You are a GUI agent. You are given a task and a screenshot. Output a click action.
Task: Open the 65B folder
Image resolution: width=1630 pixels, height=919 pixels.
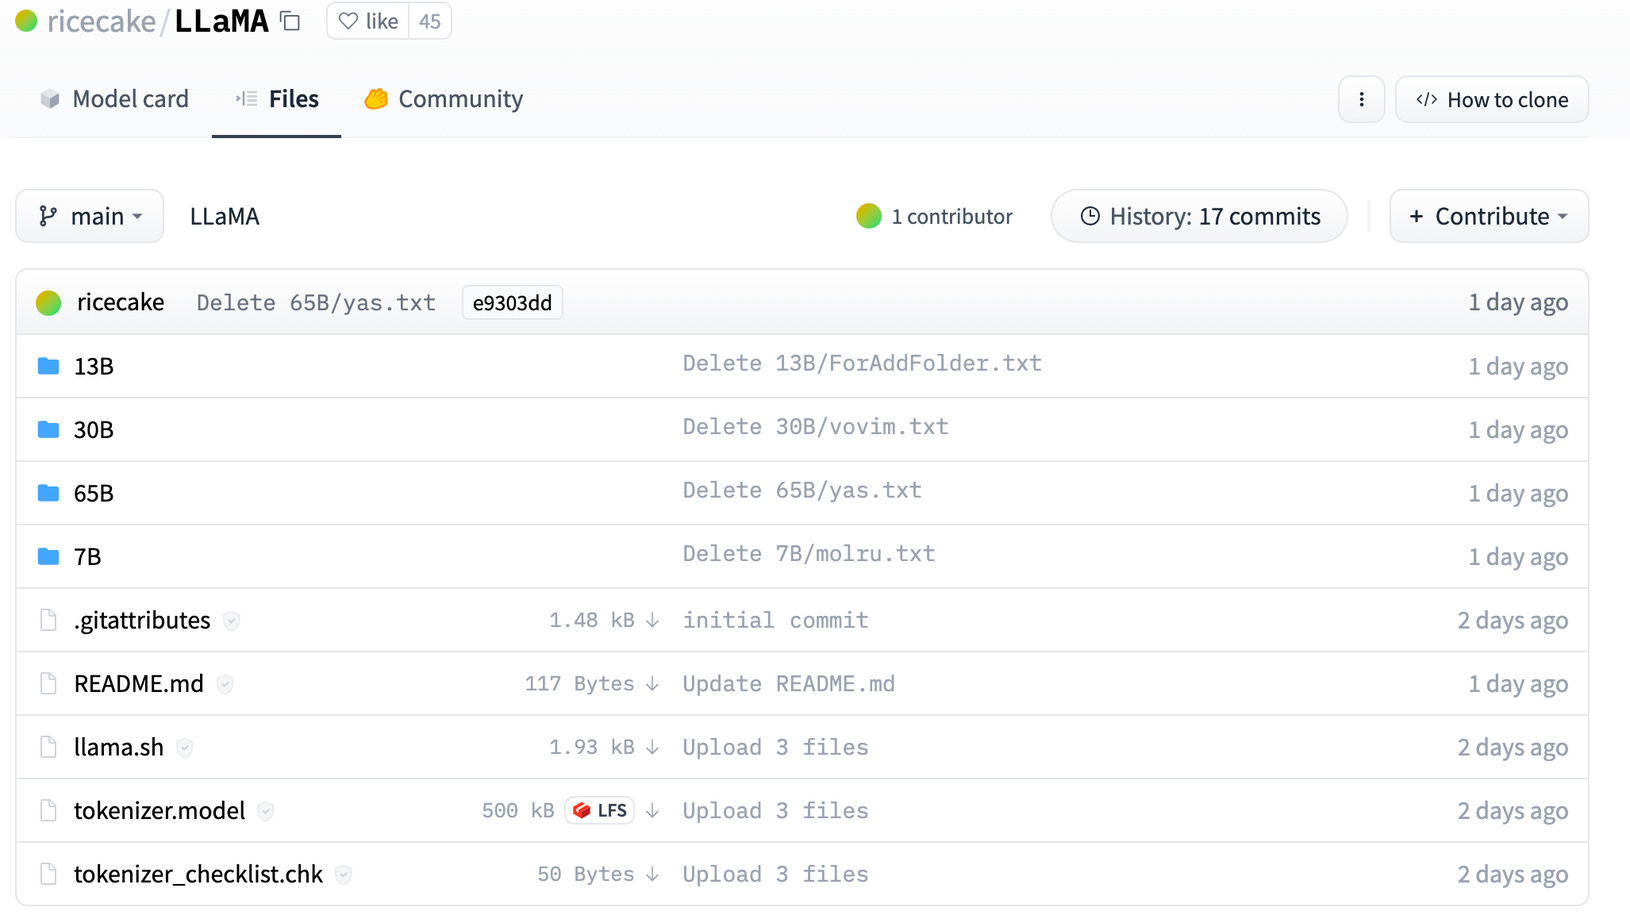[x=94, y=493]
